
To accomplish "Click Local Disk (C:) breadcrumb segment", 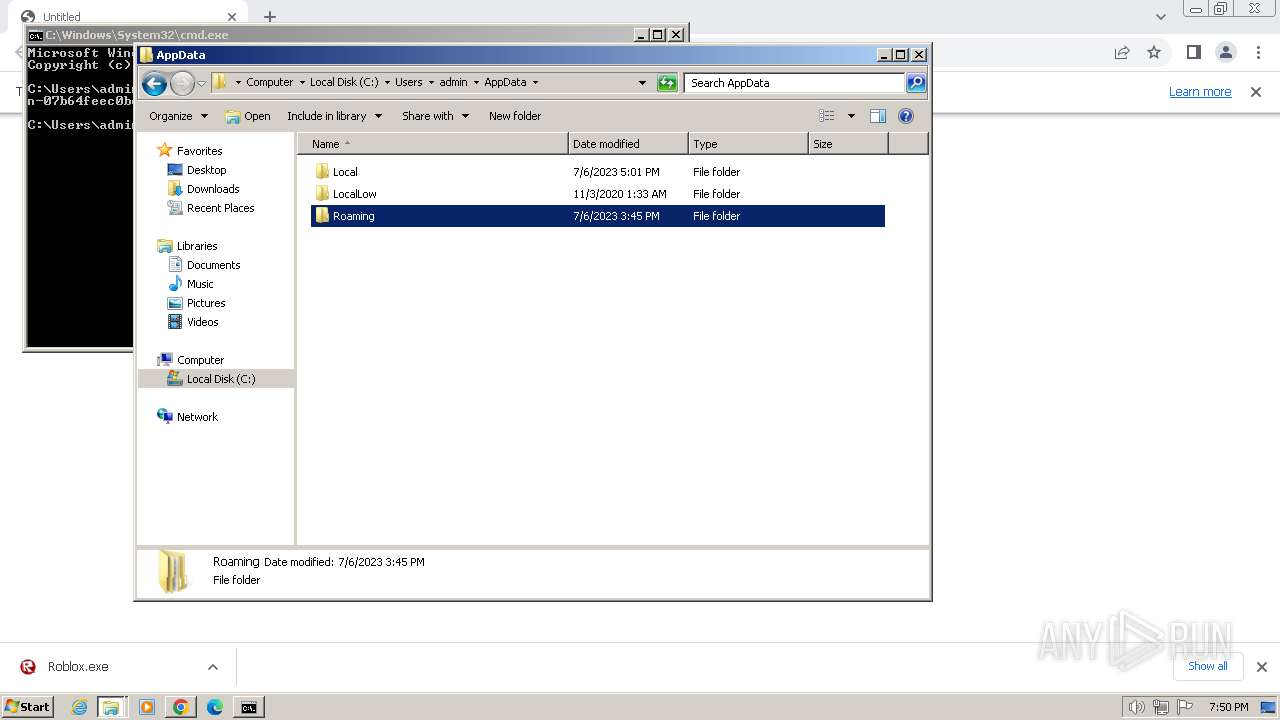I will click(x=344, y=83).
